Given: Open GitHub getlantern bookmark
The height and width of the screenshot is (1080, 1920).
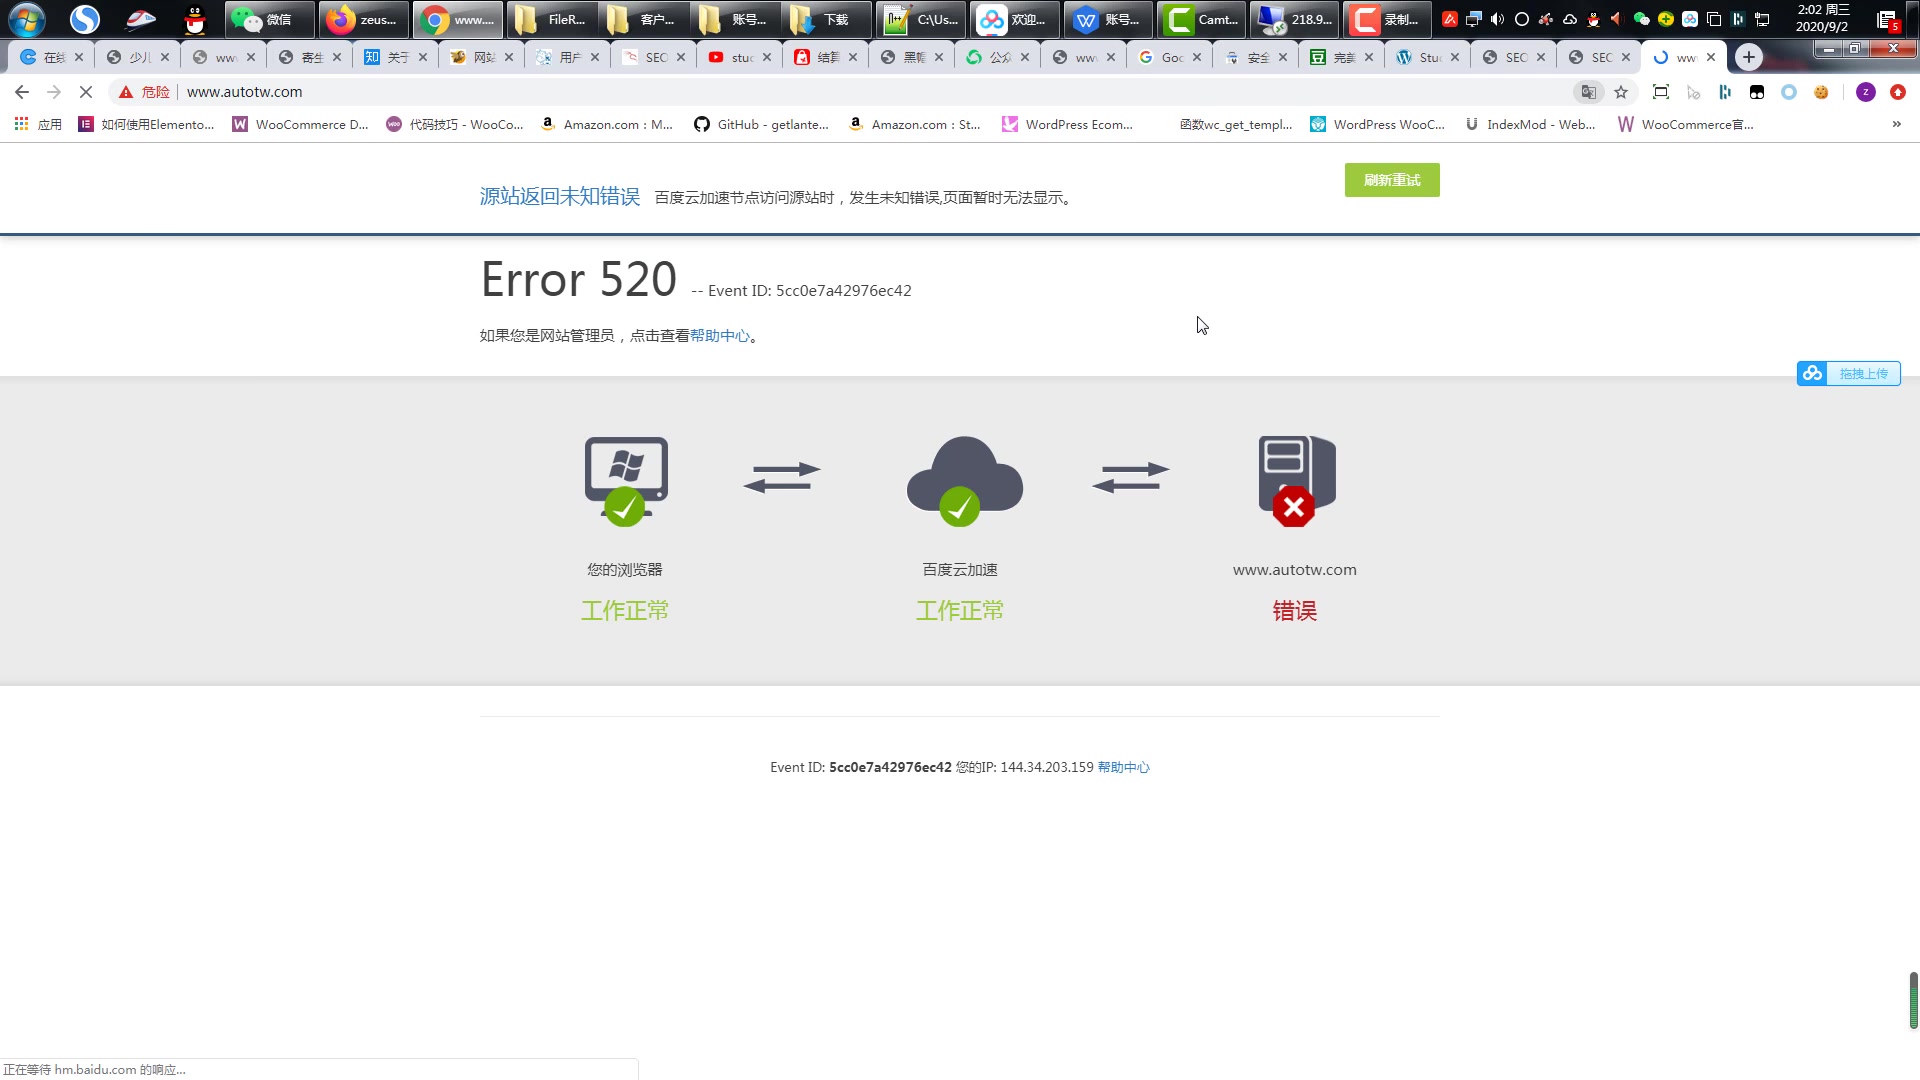Looking at the screenshot, I should click(761, 124).
